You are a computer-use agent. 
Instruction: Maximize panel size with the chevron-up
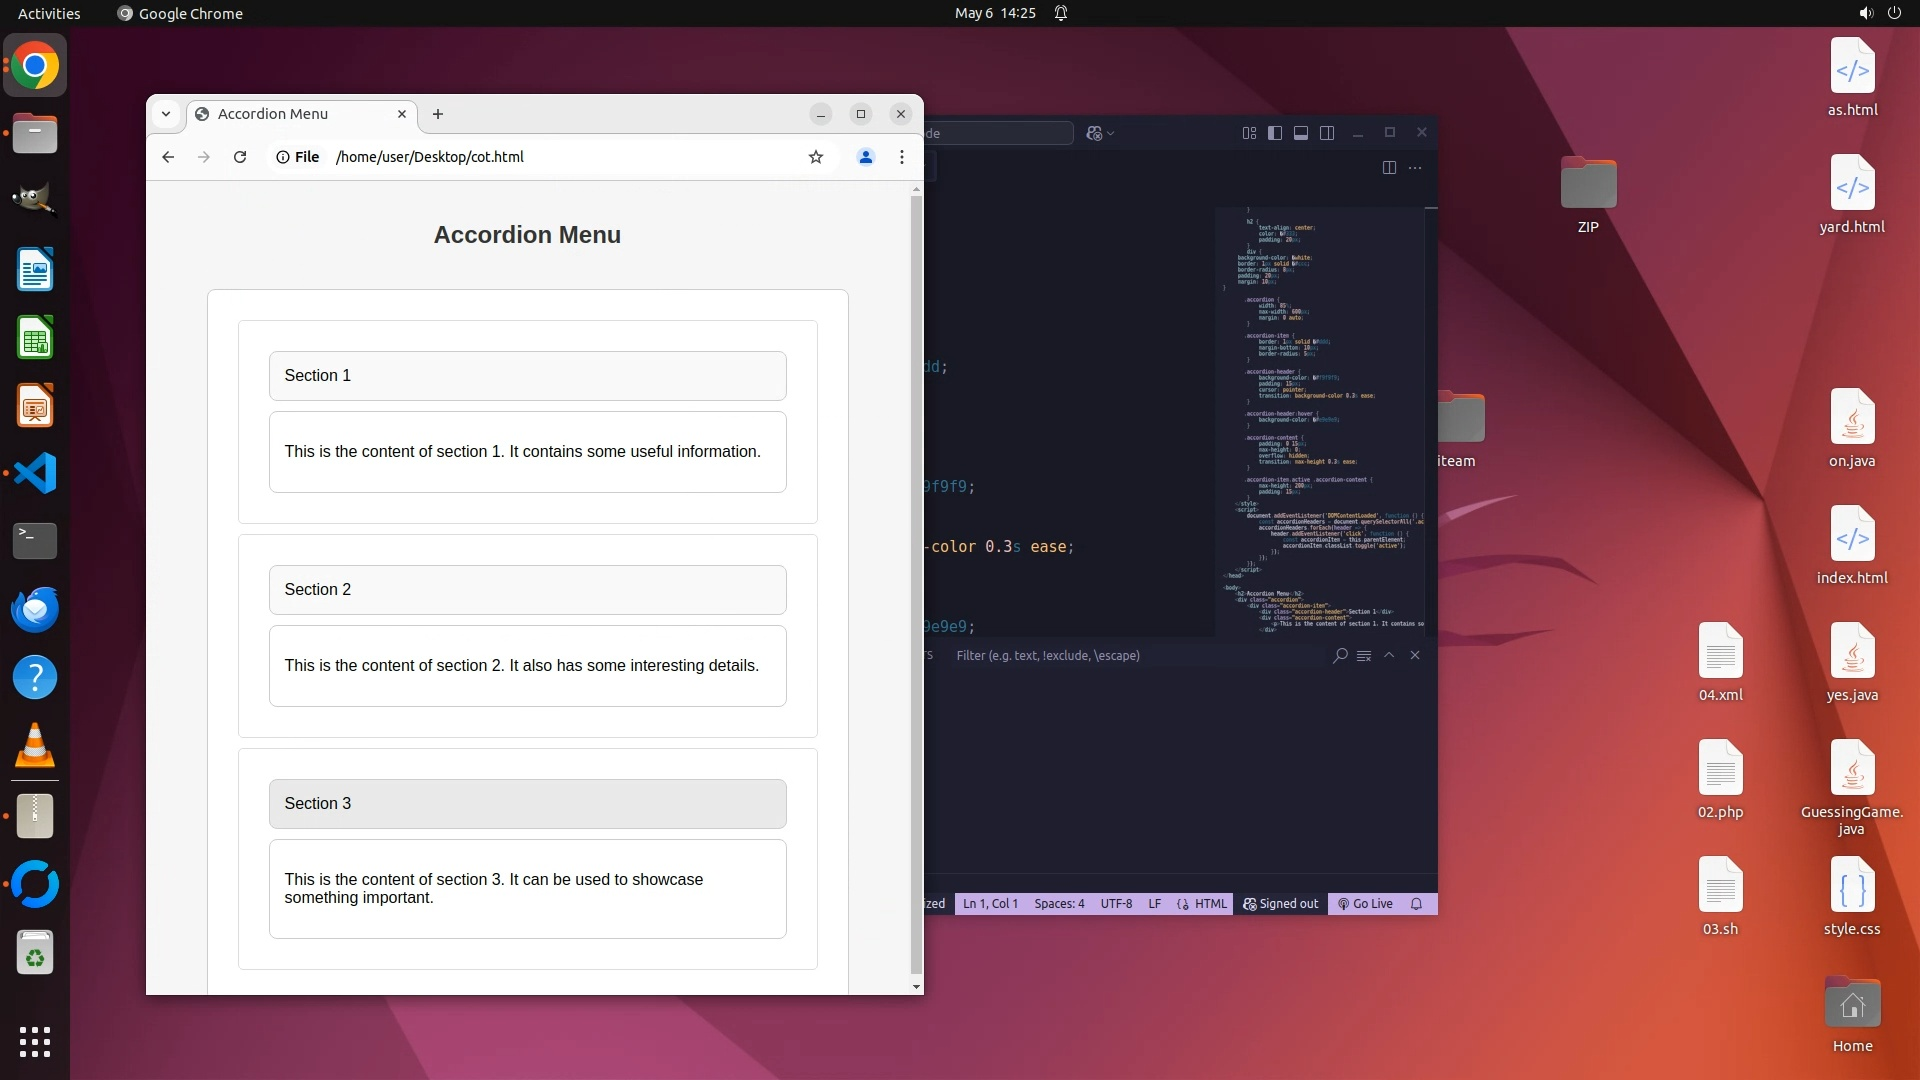[1389, 655]
